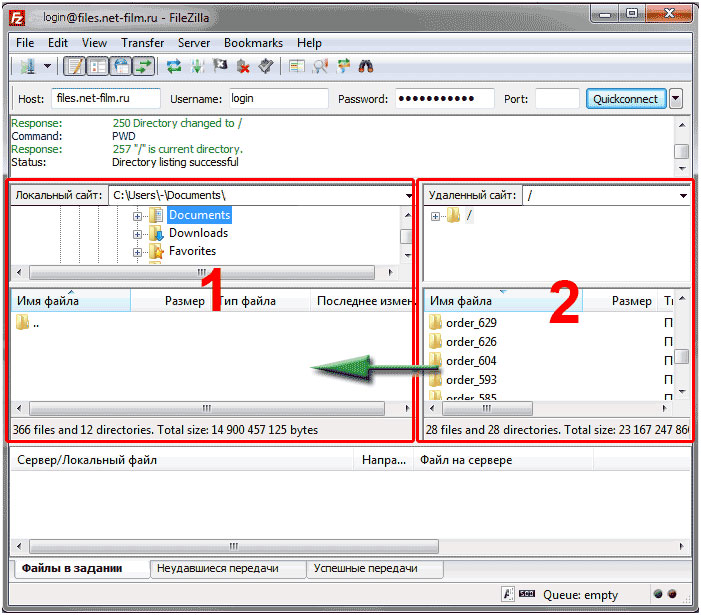Click remote file list vertical scrollbar thumb

pyautogui.click(x=681, y=356)
